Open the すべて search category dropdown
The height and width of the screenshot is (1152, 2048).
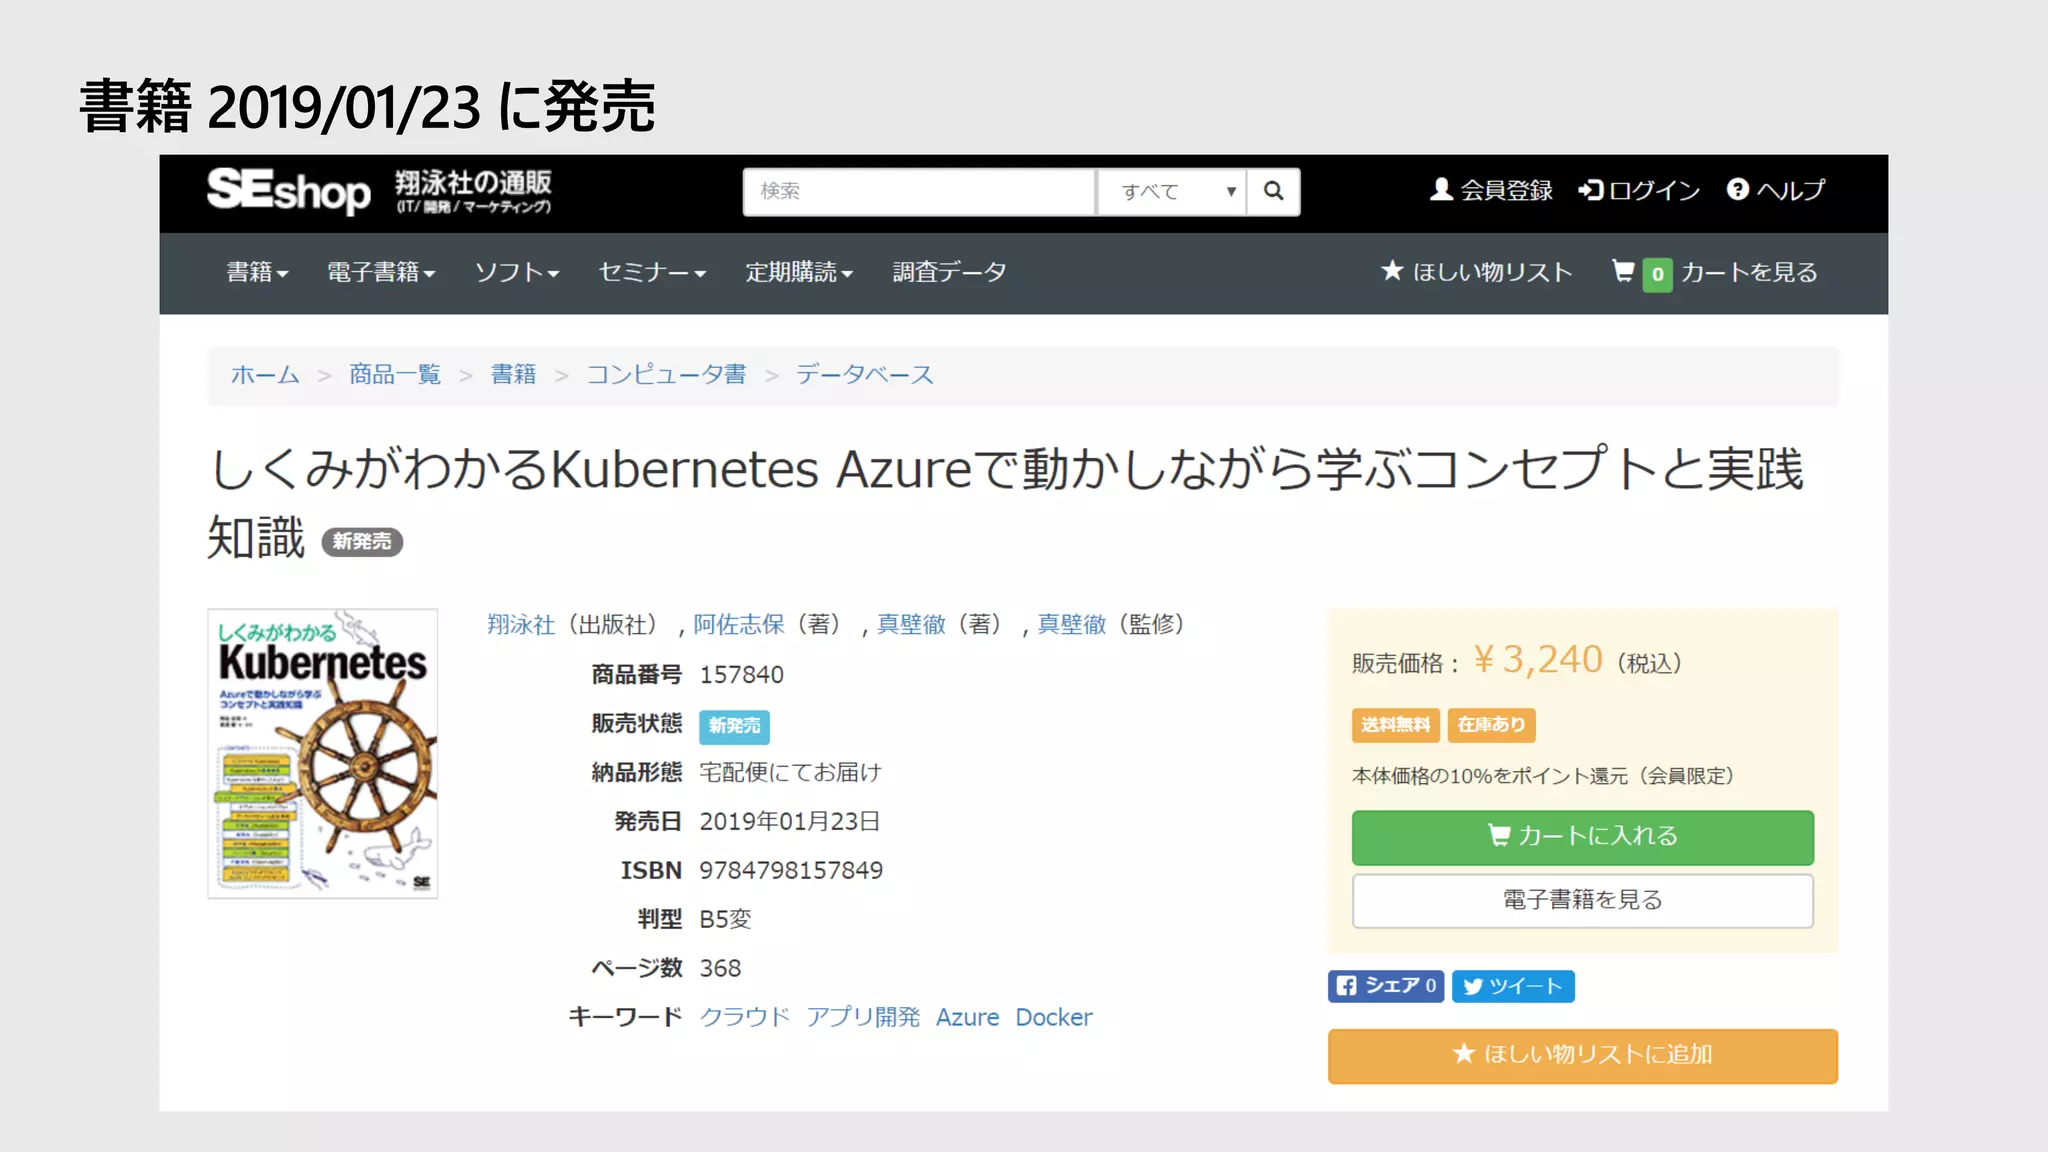(1171, 191)
